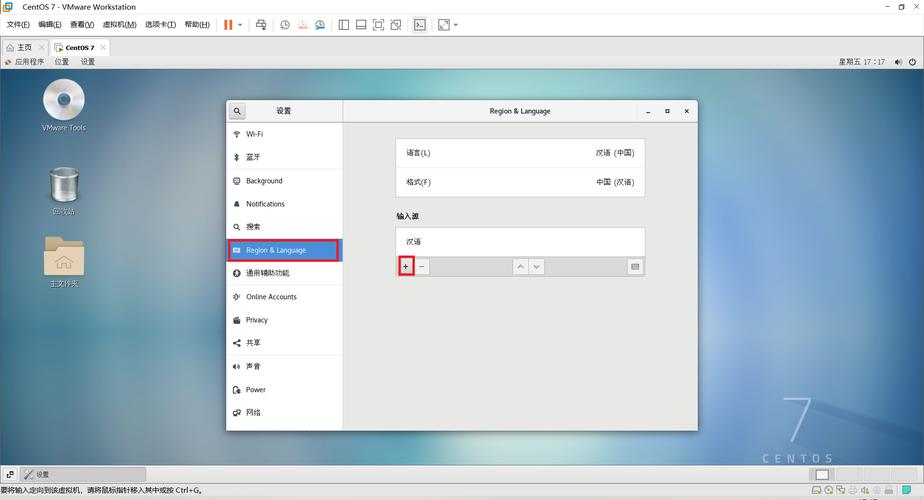Select 声音 sound in settings sidebar
Viewport: 924px width, 500px height.
click(284, 366)
